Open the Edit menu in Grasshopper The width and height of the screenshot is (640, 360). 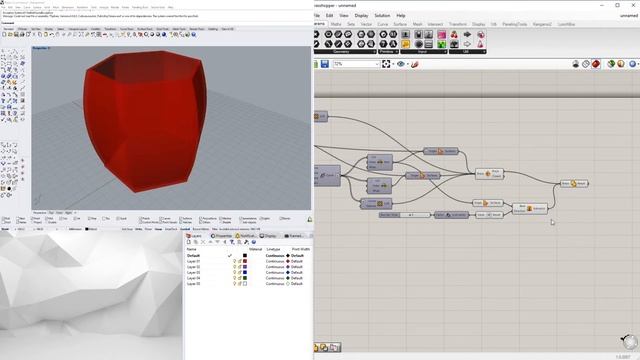(329, 16)
